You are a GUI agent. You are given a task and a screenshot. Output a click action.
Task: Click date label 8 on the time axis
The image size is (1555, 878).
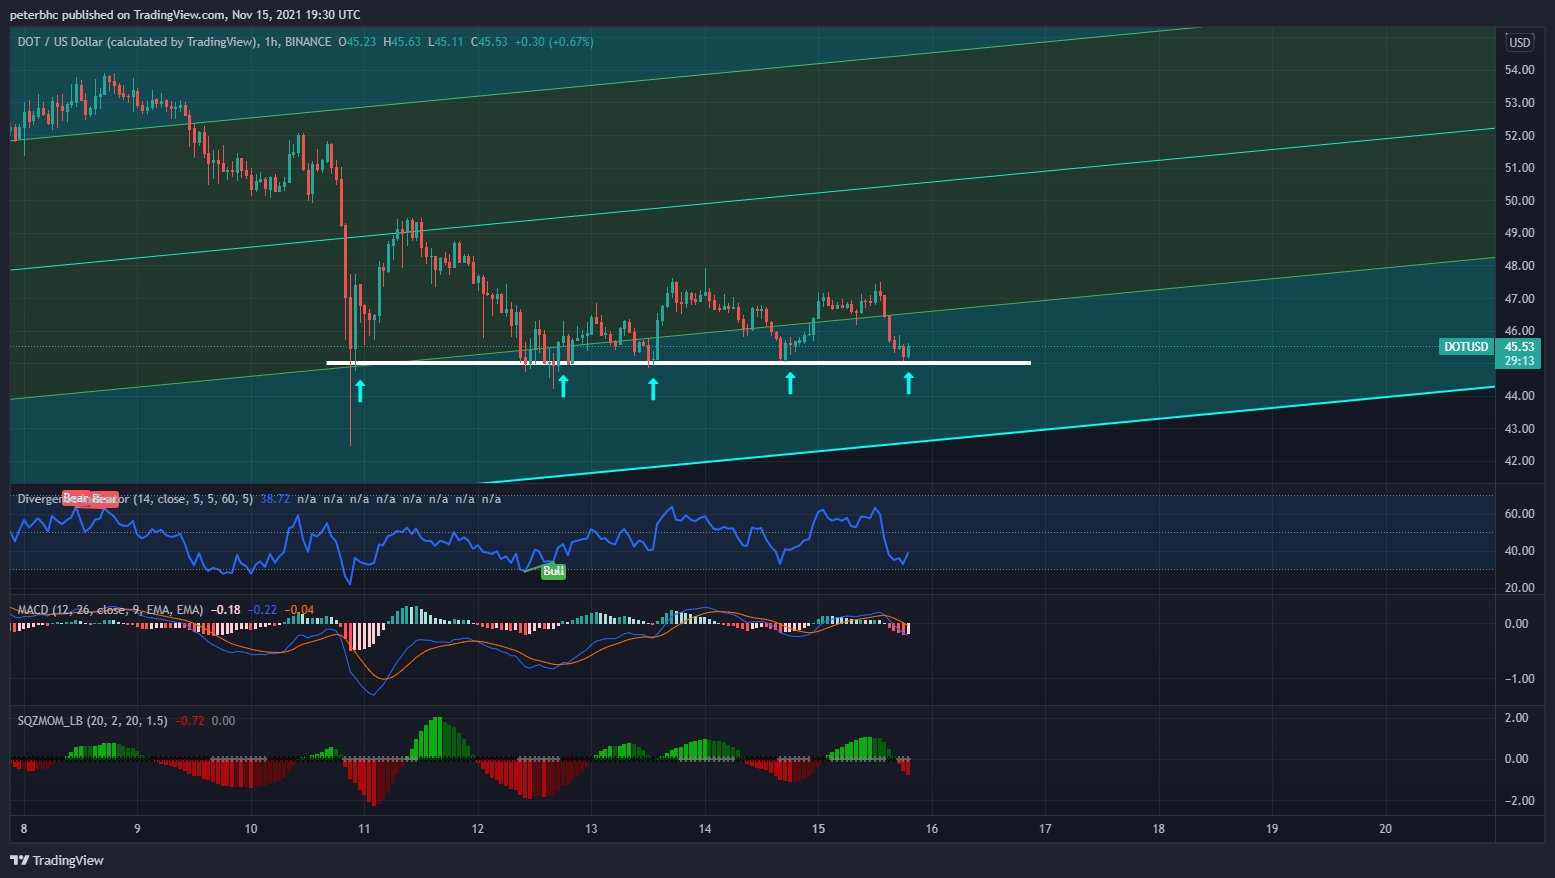(x=23, y=828)
